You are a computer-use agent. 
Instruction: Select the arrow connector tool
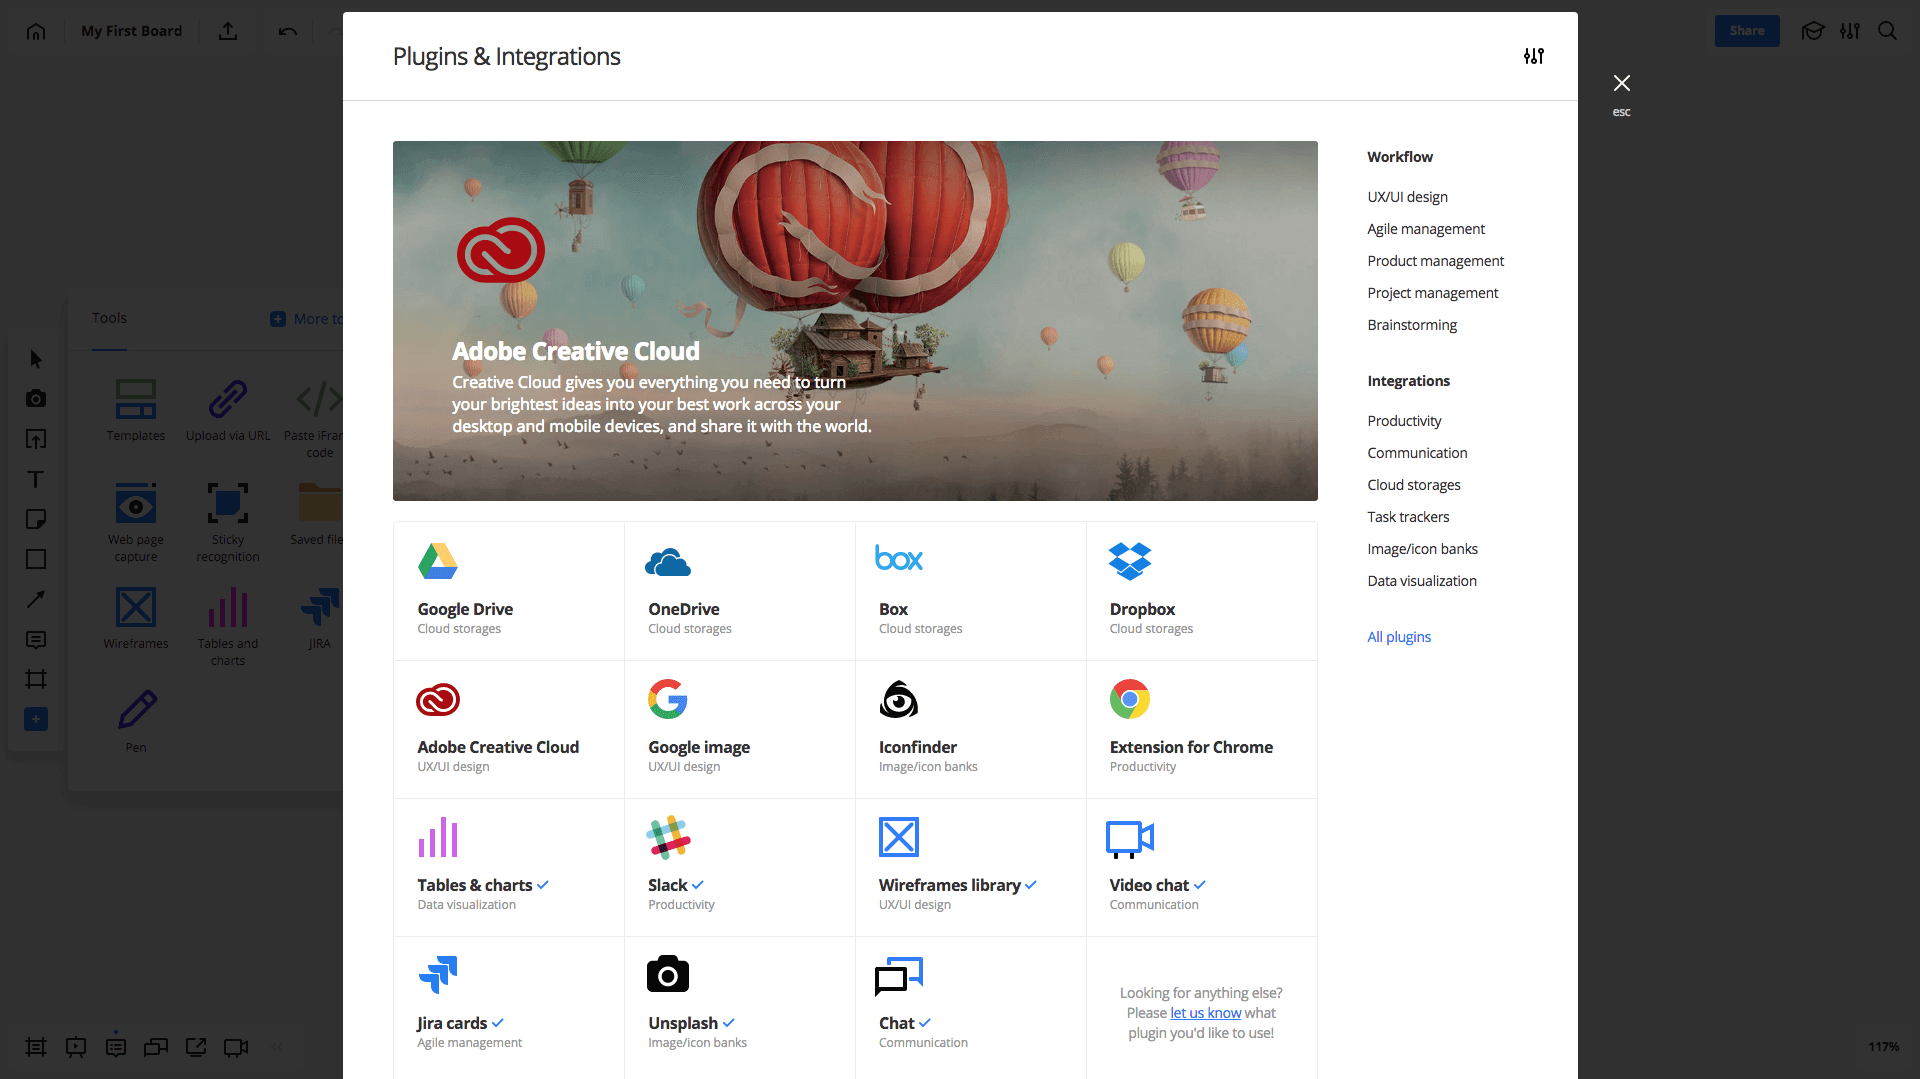[36, 599]
